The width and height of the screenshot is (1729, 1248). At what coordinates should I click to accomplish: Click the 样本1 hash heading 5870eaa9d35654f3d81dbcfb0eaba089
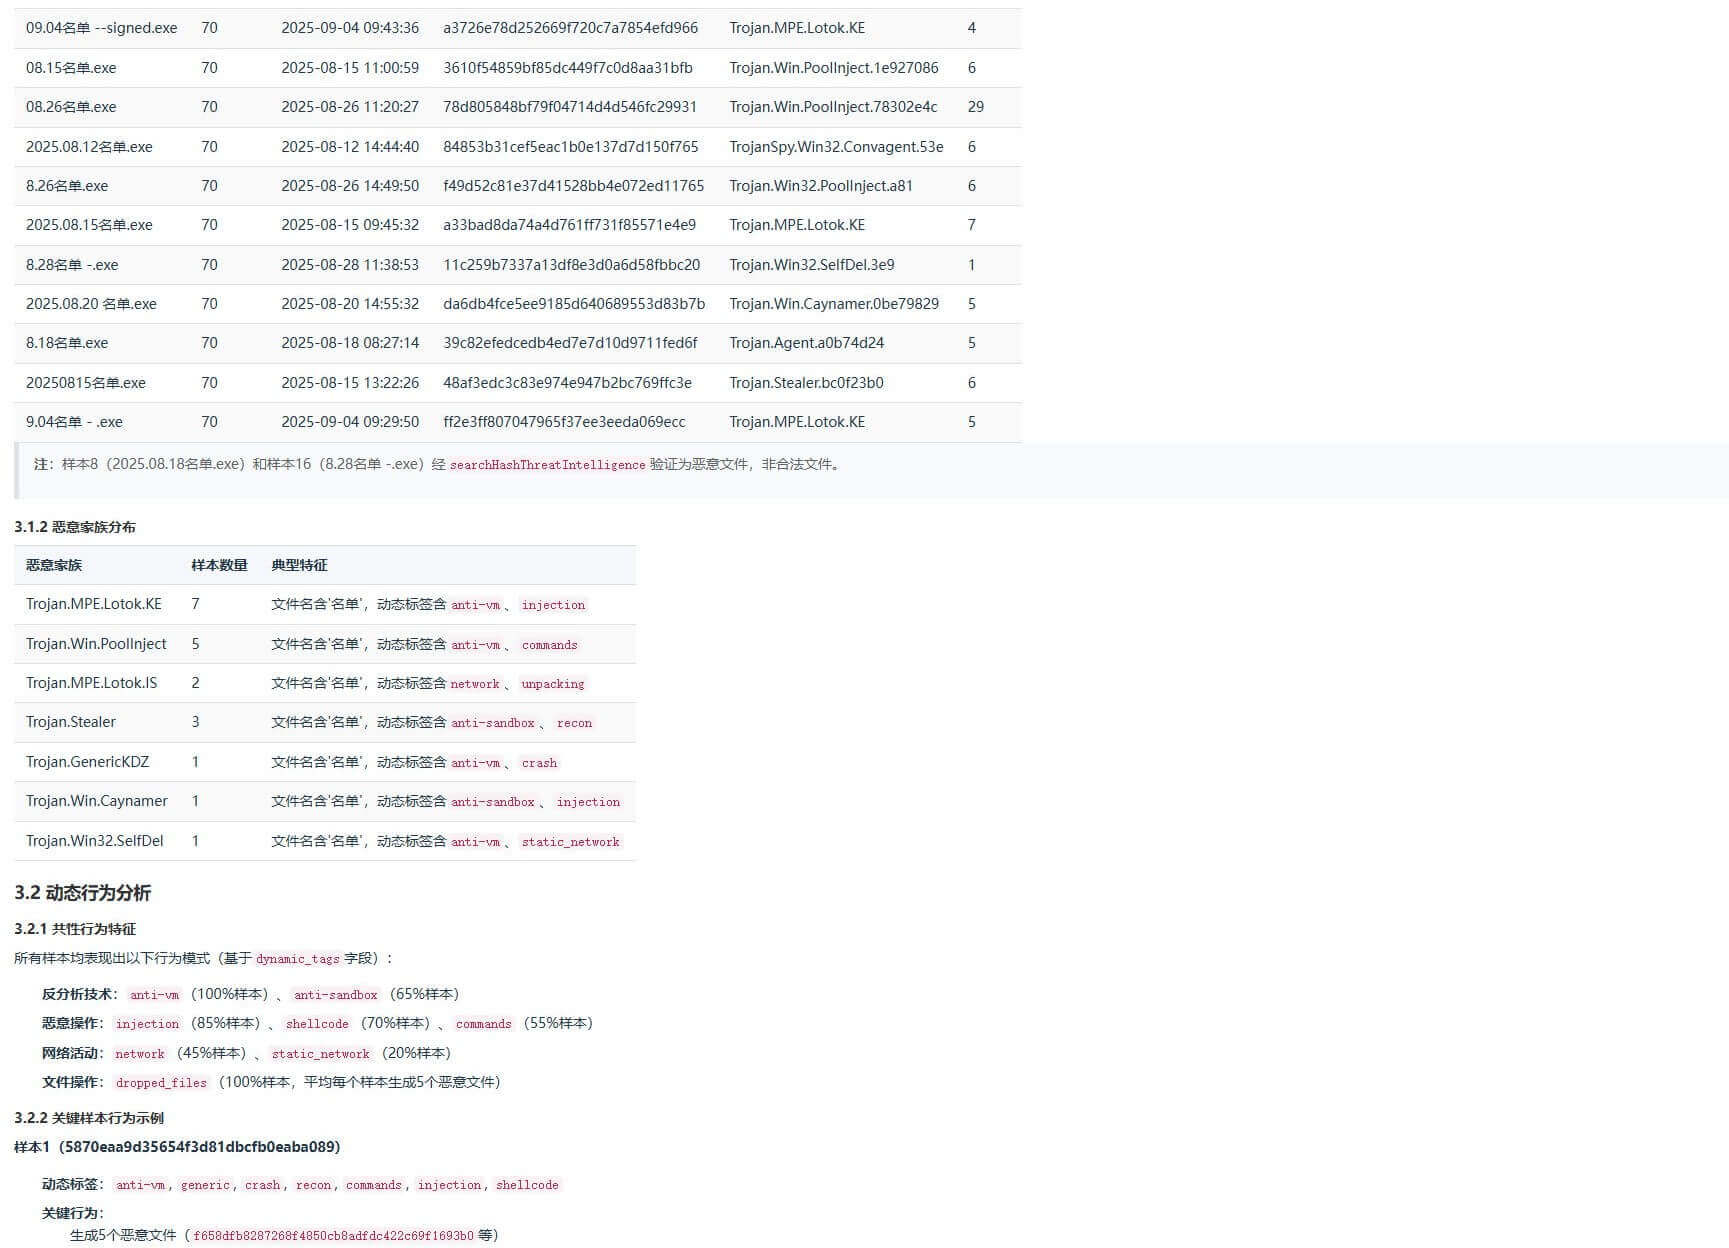pos(177,1147)
